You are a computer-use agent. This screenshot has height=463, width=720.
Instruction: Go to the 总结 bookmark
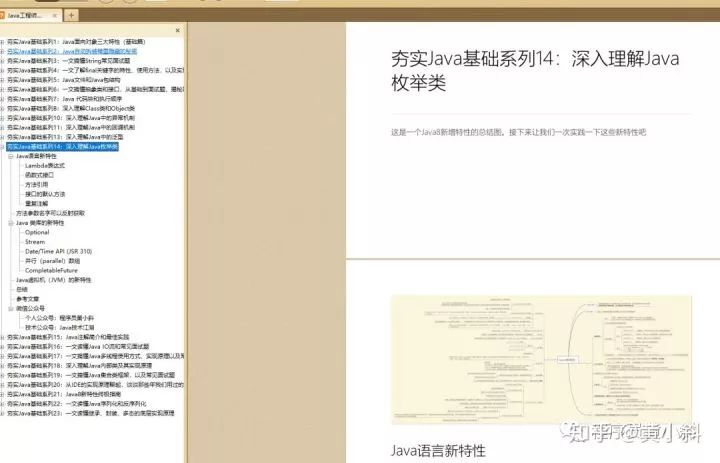click(22, 289)
